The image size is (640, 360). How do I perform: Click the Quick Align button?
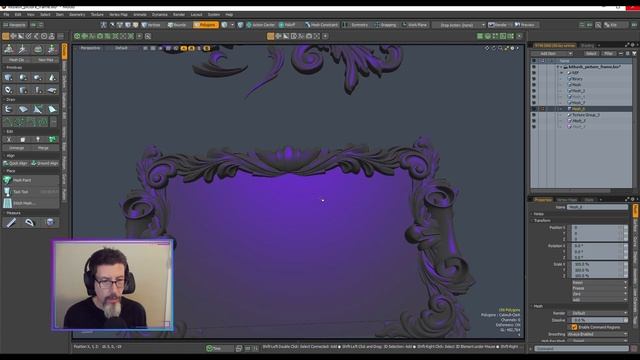[x=16, y=163]
